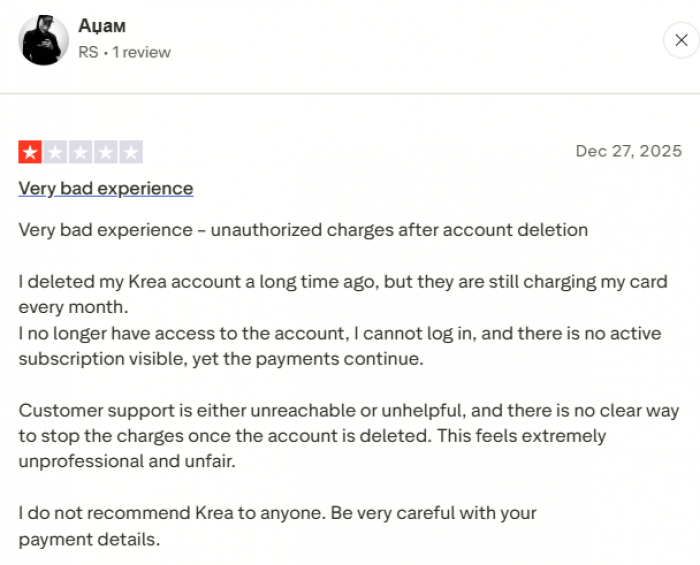Close the review dialog with the X button

[681, 40]
